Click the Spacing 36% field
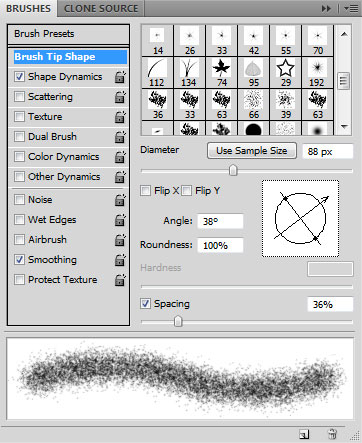Screen dimensions: 362x443 330,304
